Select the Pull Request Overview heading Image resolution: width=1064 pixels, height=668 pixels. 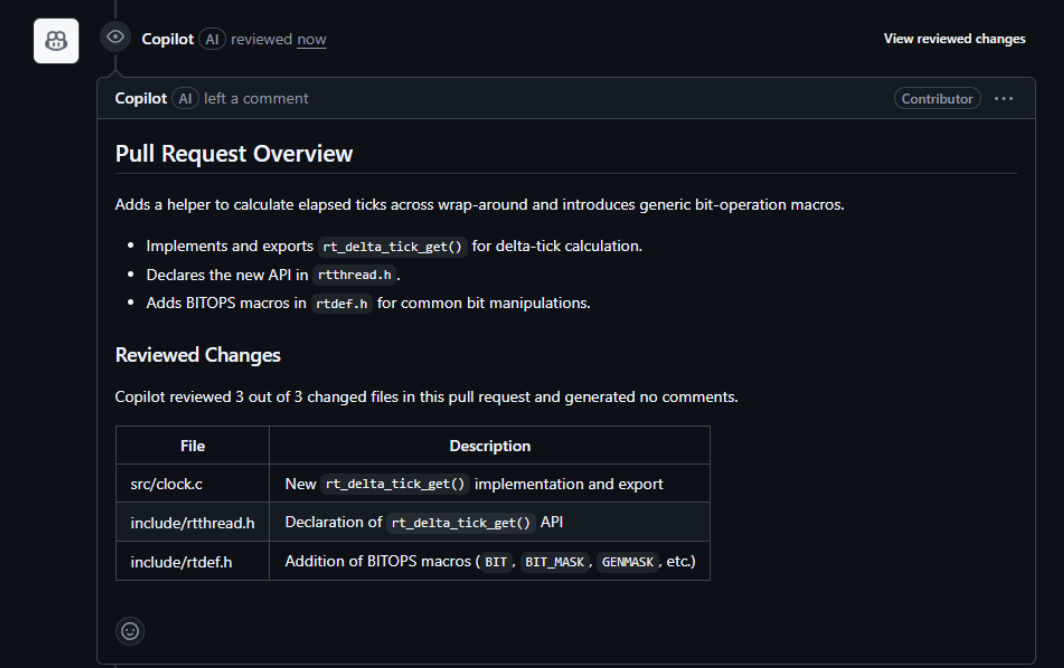pyautogui.click(x=234, y=153)
